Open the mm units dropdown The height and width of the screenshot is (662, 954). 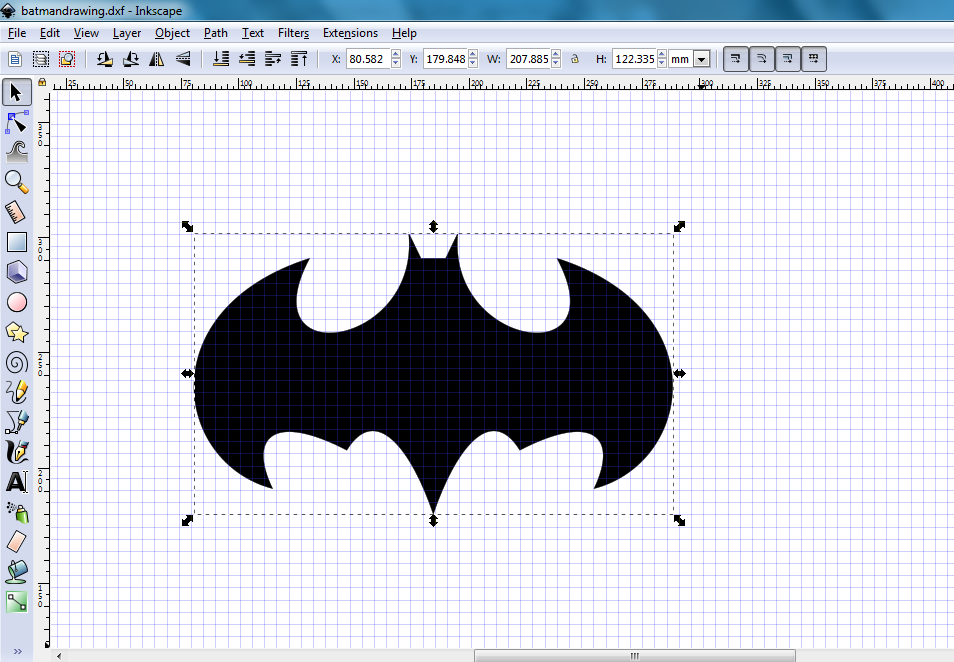point(702,60)
